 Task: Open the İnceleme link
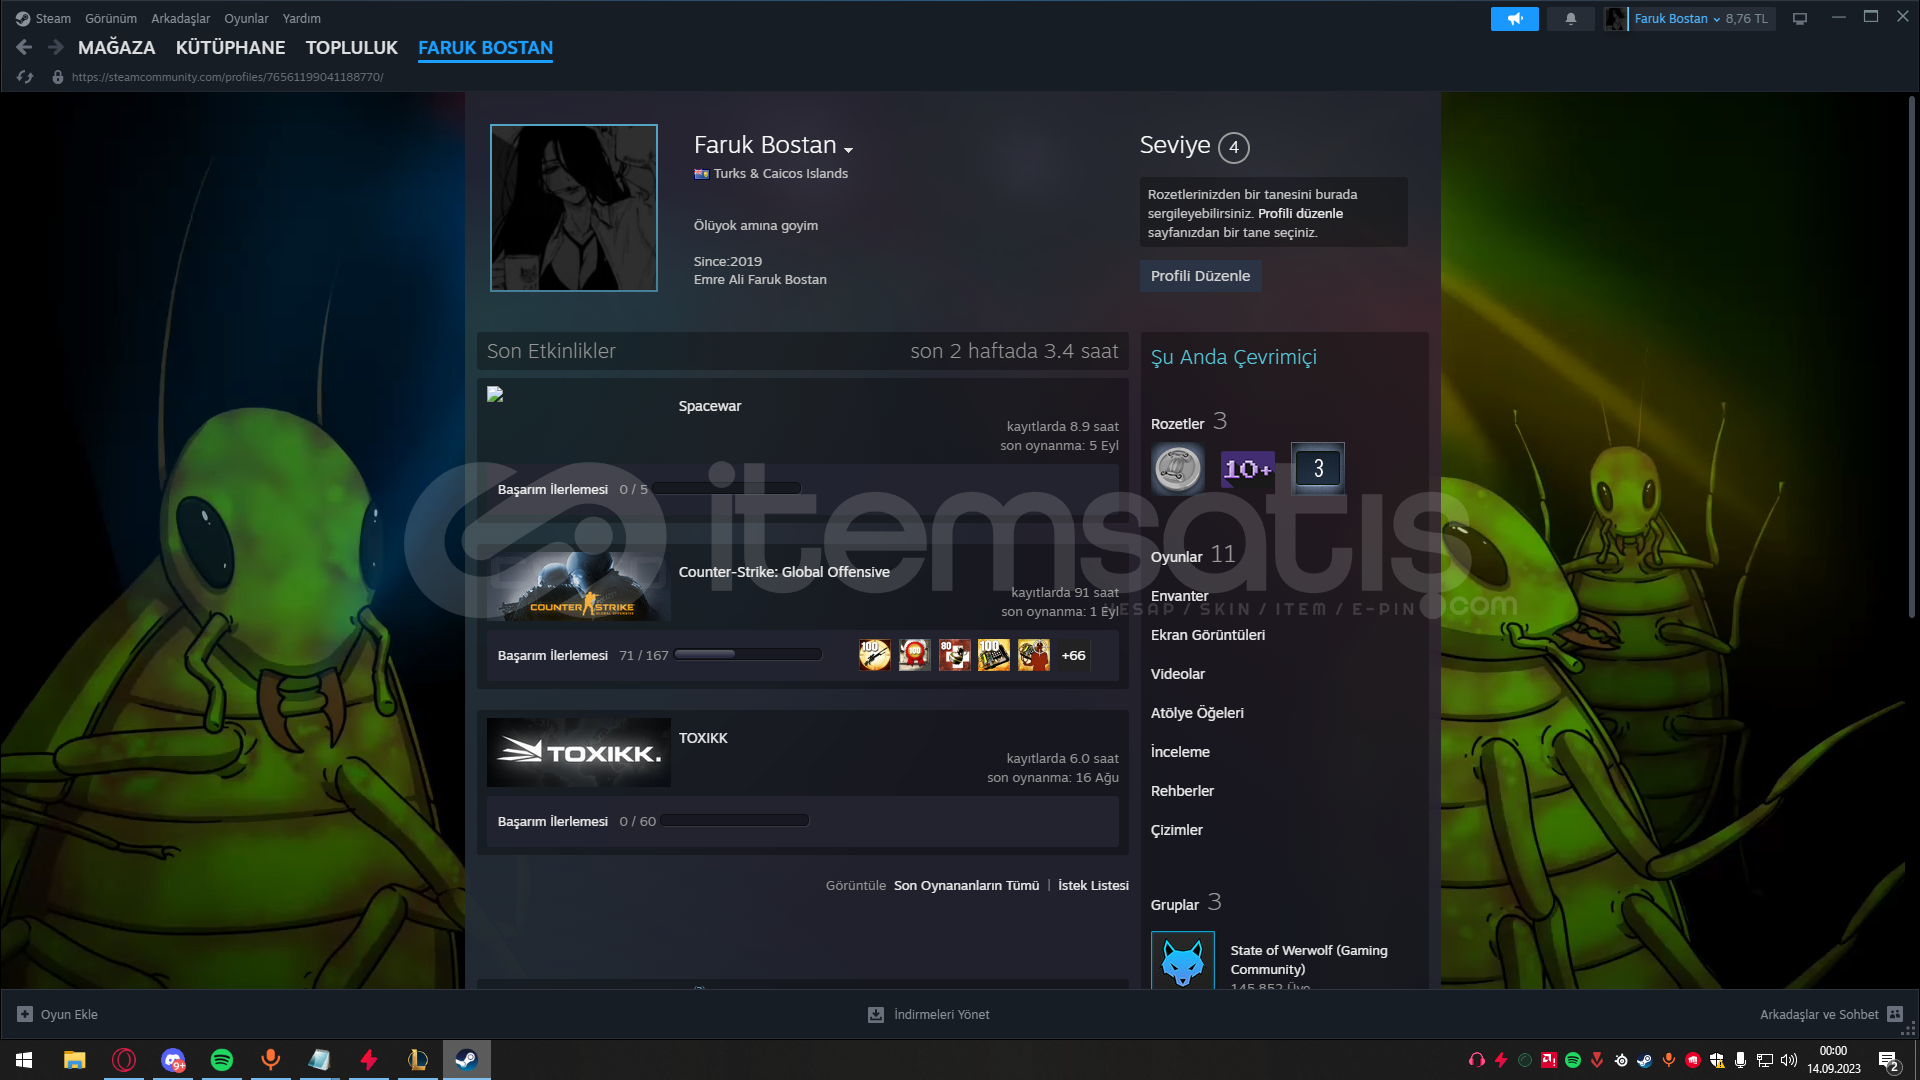click(x=1180, y=752)
